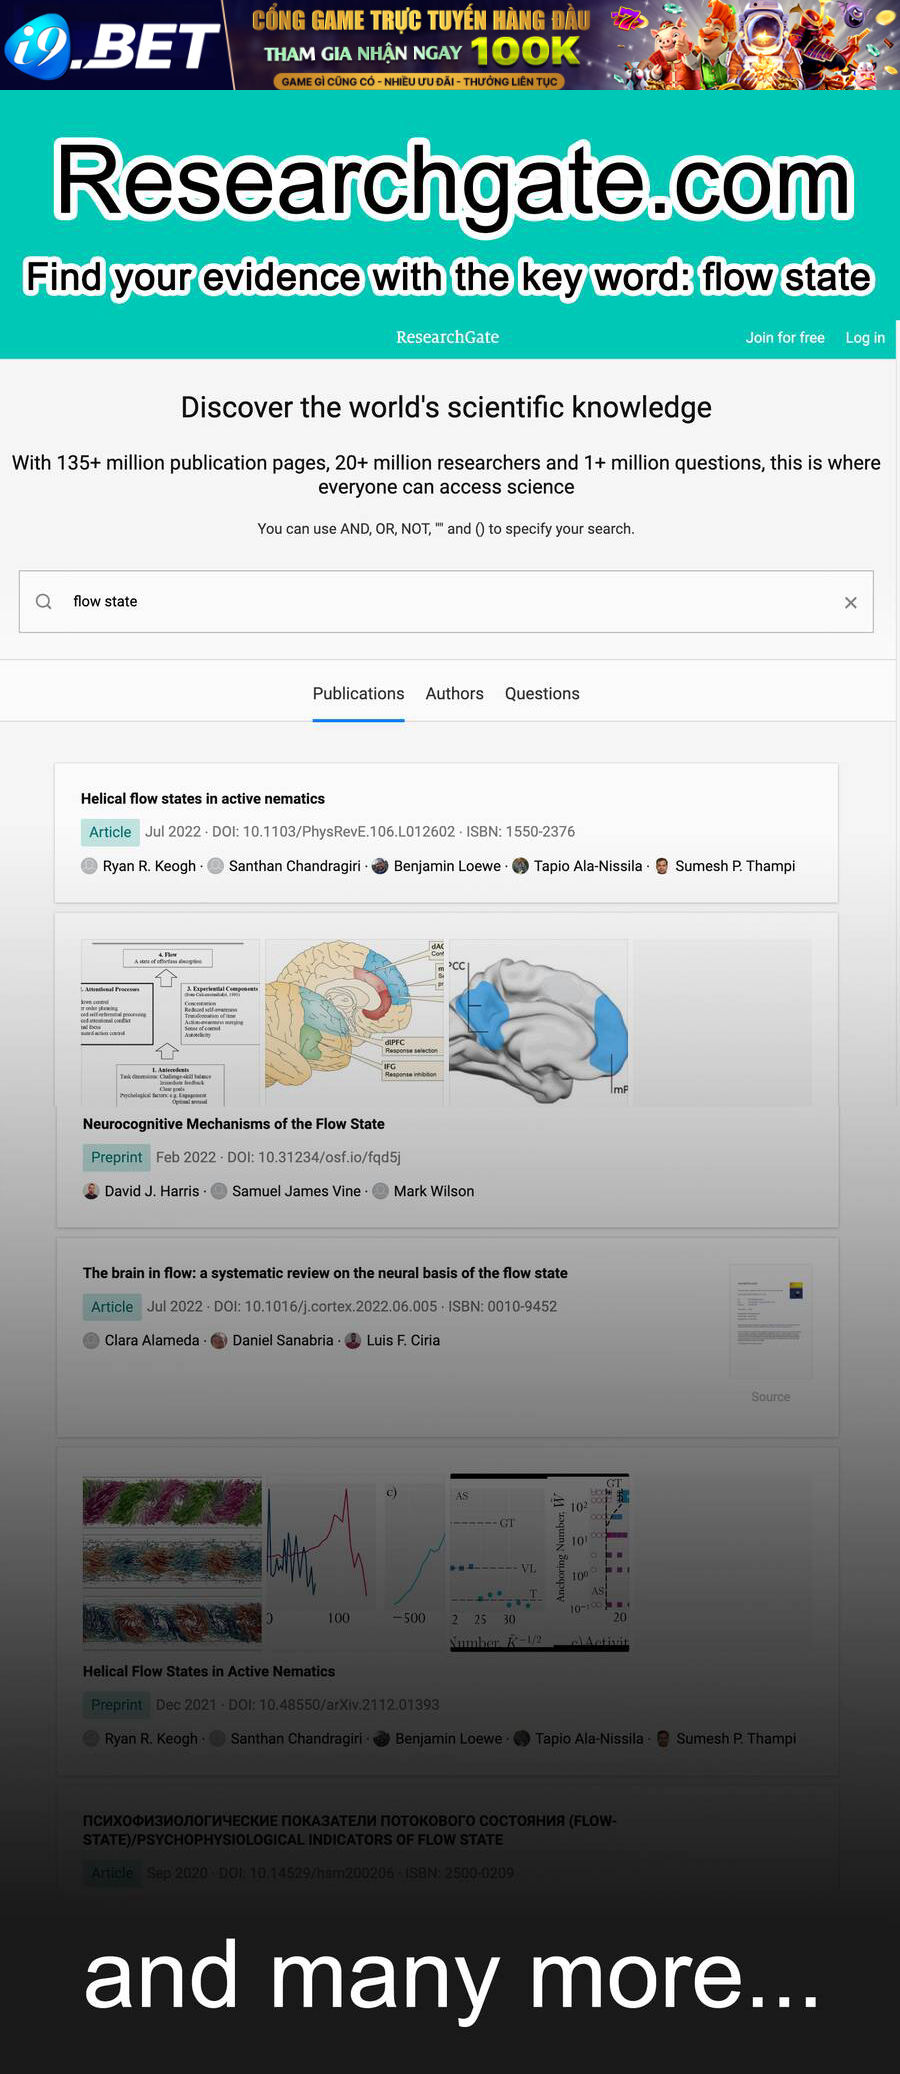900x2074 pixels.
Task: Open The brain in flow systematic review
Action: pos(325,1273)
